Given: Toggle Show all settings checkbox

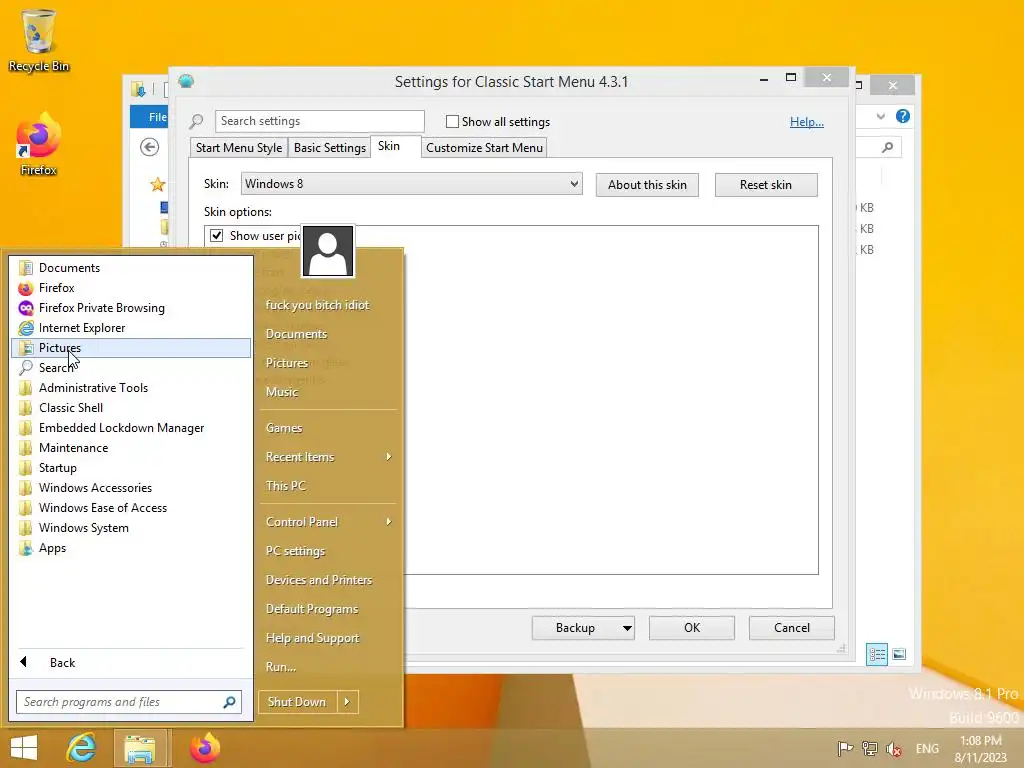Looking at the screenshot, I should click(x=452, y=121).
